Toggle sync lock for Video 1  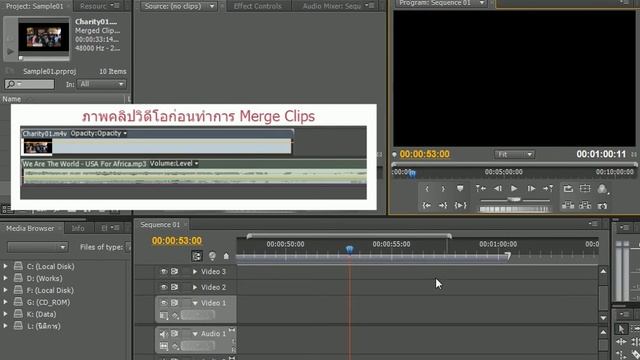pyautogui.click(x=175, y=303)
